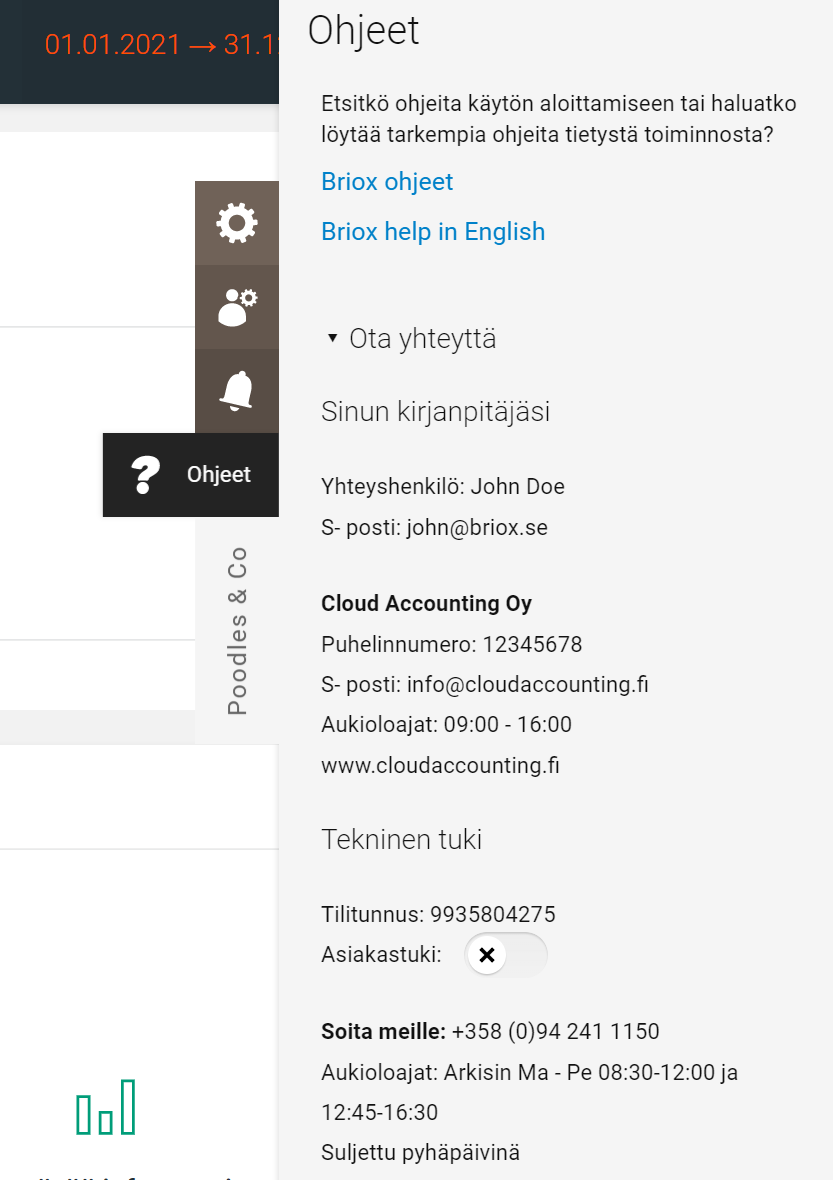This screenshot has height=1180, width=833.
Task: Click the fiscal period date 01.01.2021
Action: point(112,44)
